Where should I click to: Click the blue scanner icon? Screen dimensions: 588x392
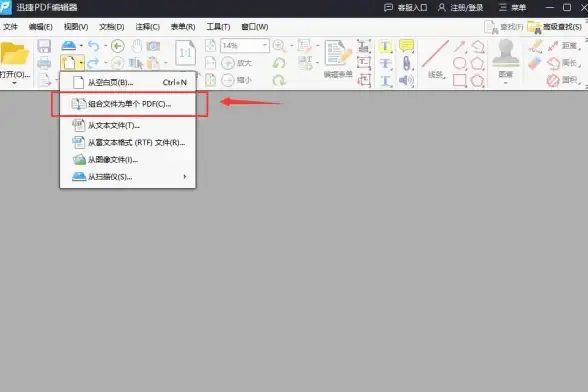(x=69, y=46)
